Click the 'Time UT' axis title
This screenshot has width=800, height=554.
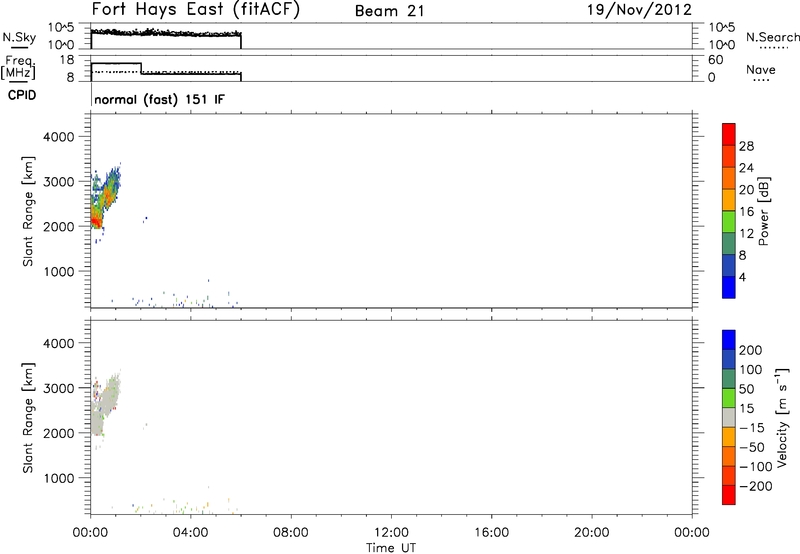pos(391,548)
